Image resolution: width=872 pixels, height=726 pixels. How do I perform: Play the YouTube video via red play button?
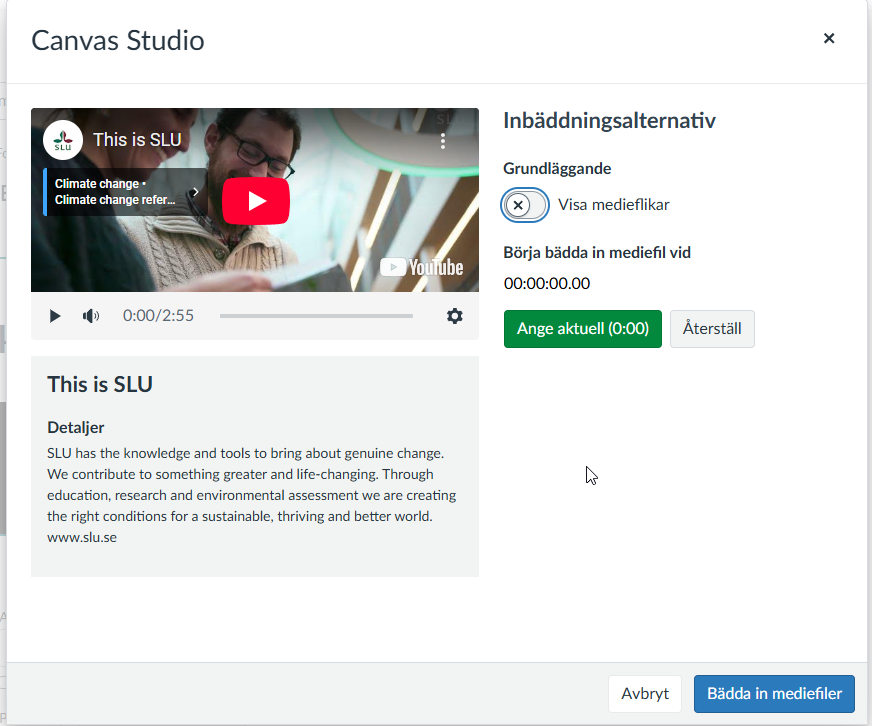256,201
